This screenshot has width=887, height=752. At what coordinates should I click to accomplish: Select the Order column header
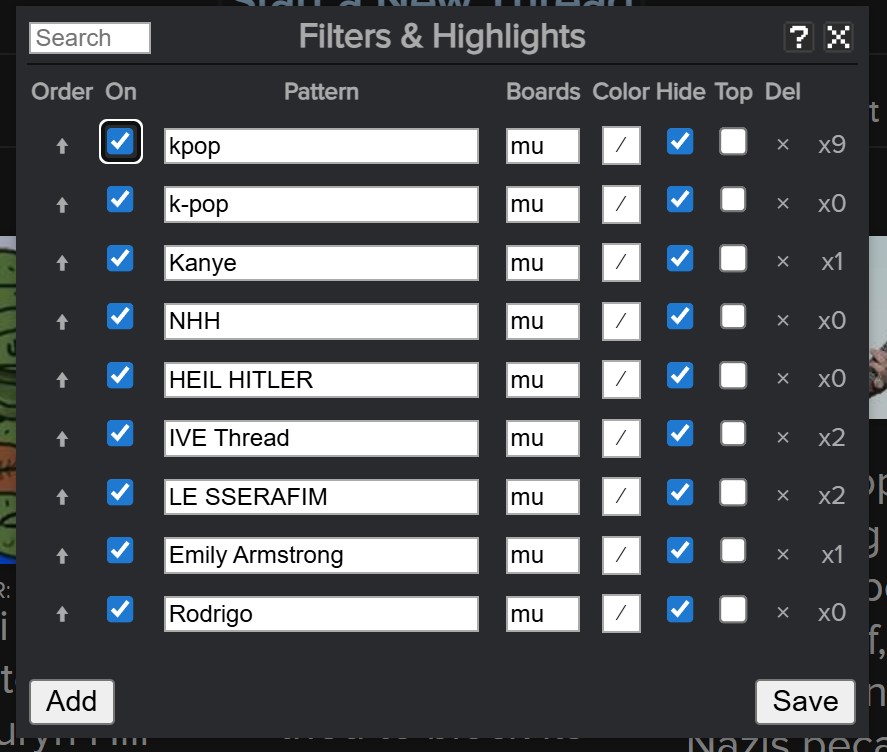click(62, 92)
